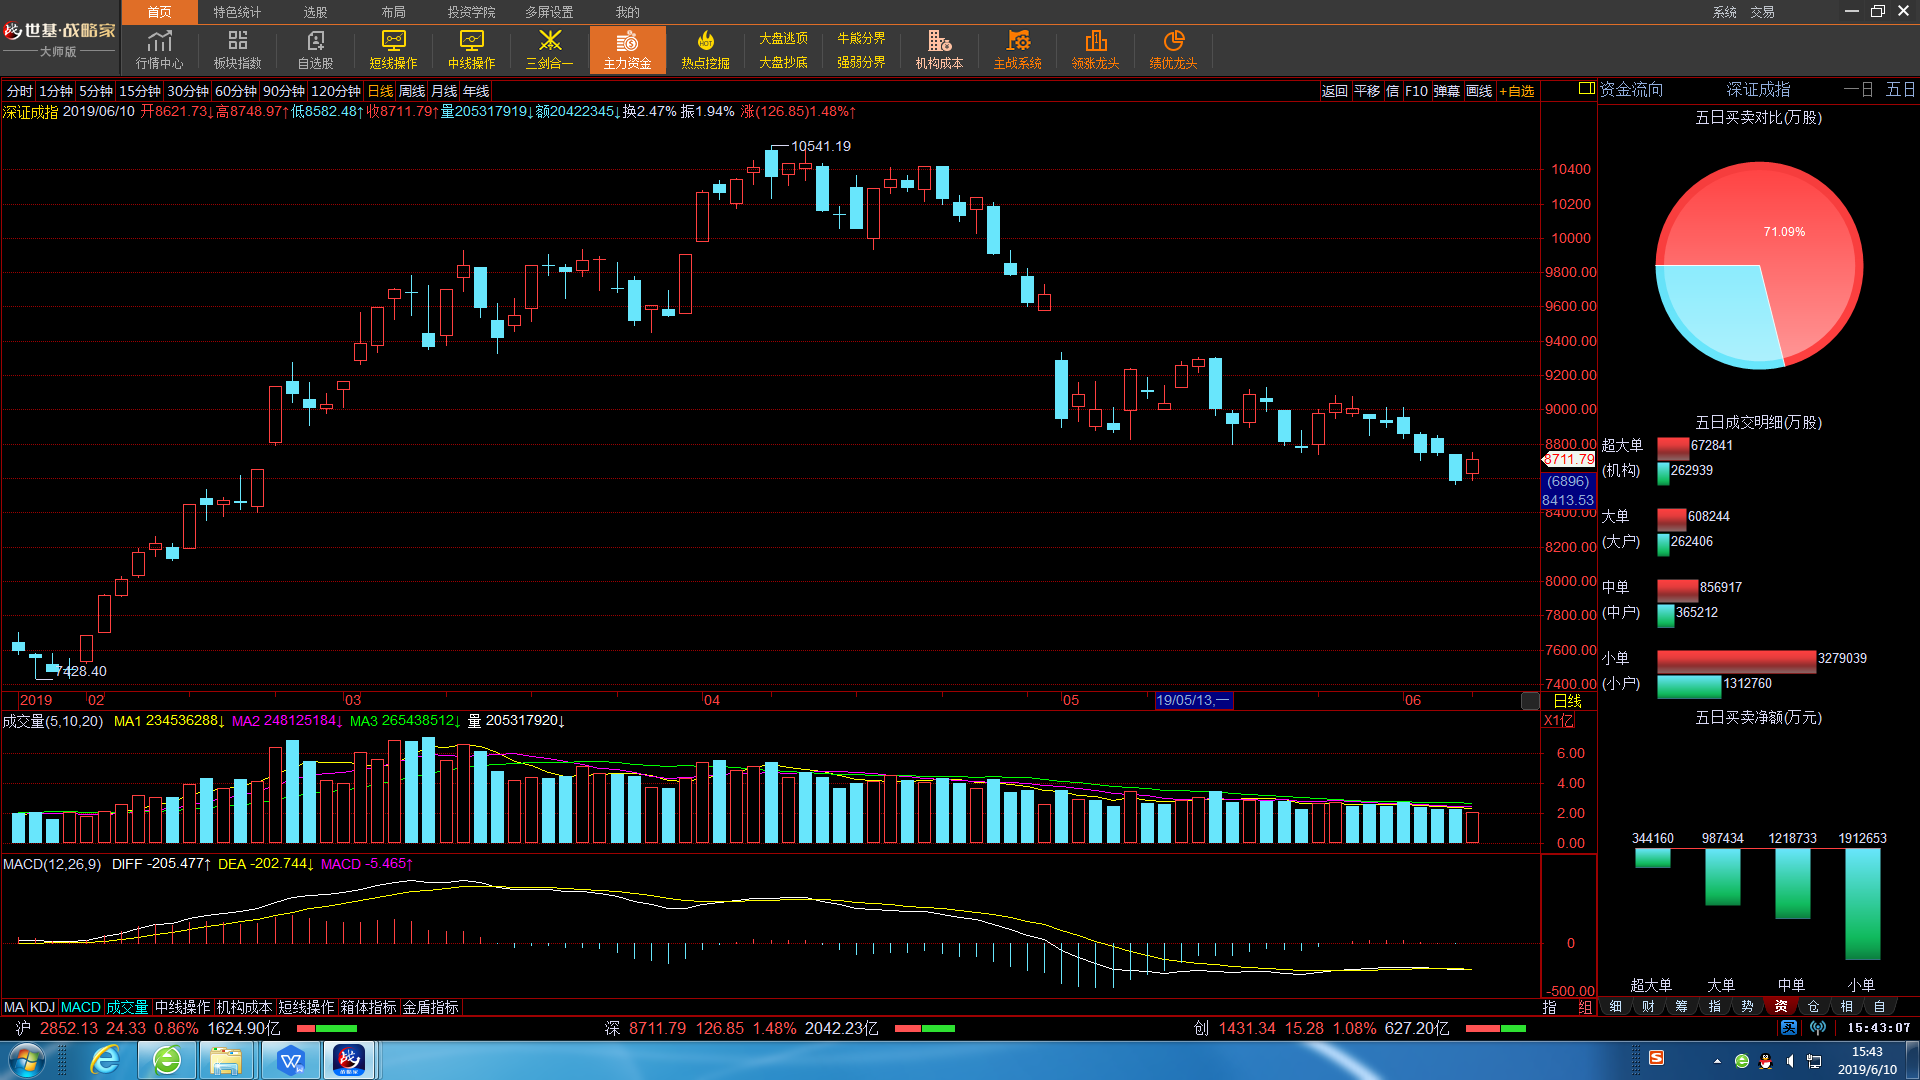
Task: Switch chart to 1分钟 period
Action: click(56, 91)
